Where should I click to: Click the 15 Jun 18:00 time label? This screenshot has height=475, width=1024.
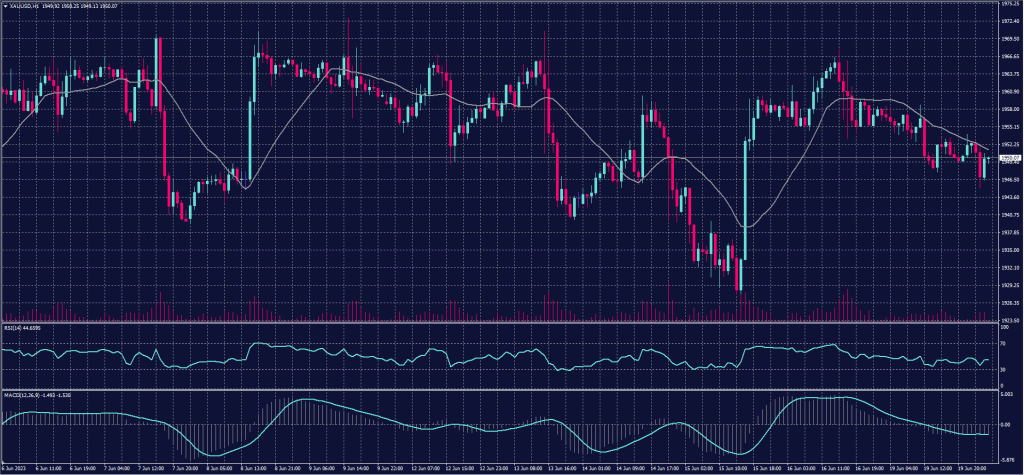coord(767,468)
